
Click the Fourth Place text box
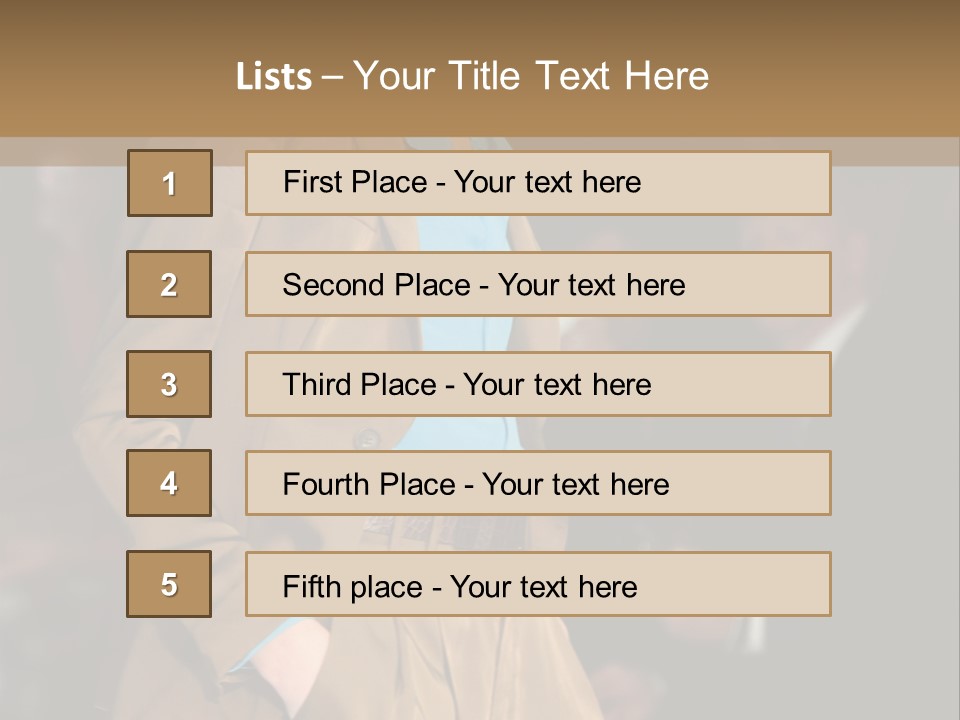point(538,483)
